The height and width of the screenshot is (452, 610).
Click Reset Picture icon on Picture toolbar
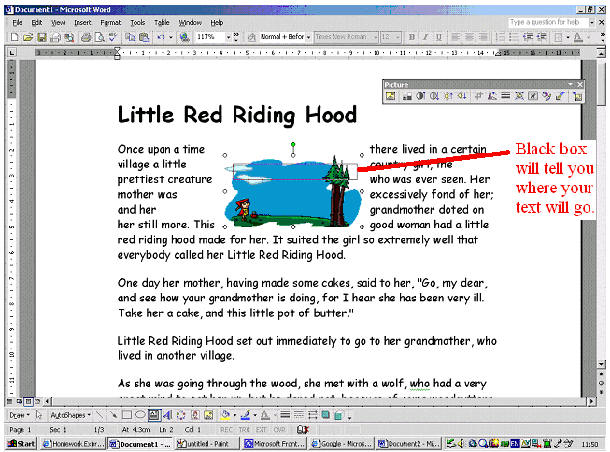click(x=576, y=97)
